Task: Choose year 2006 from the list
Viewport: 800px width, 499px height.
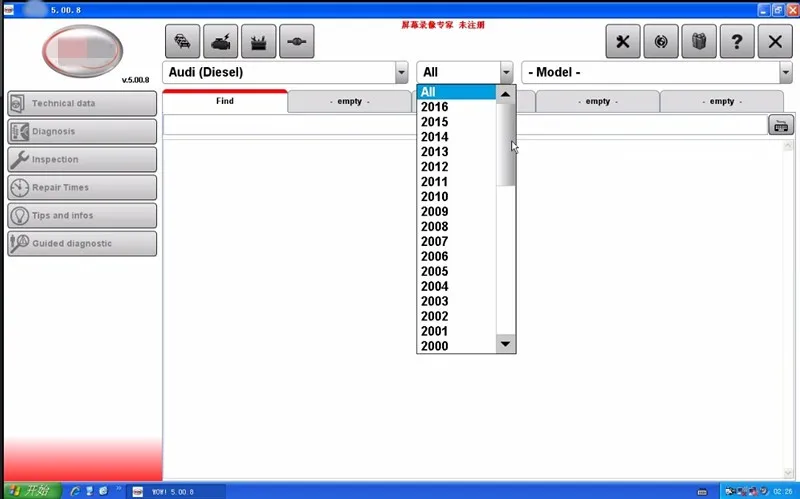Action: click(457, 257)
